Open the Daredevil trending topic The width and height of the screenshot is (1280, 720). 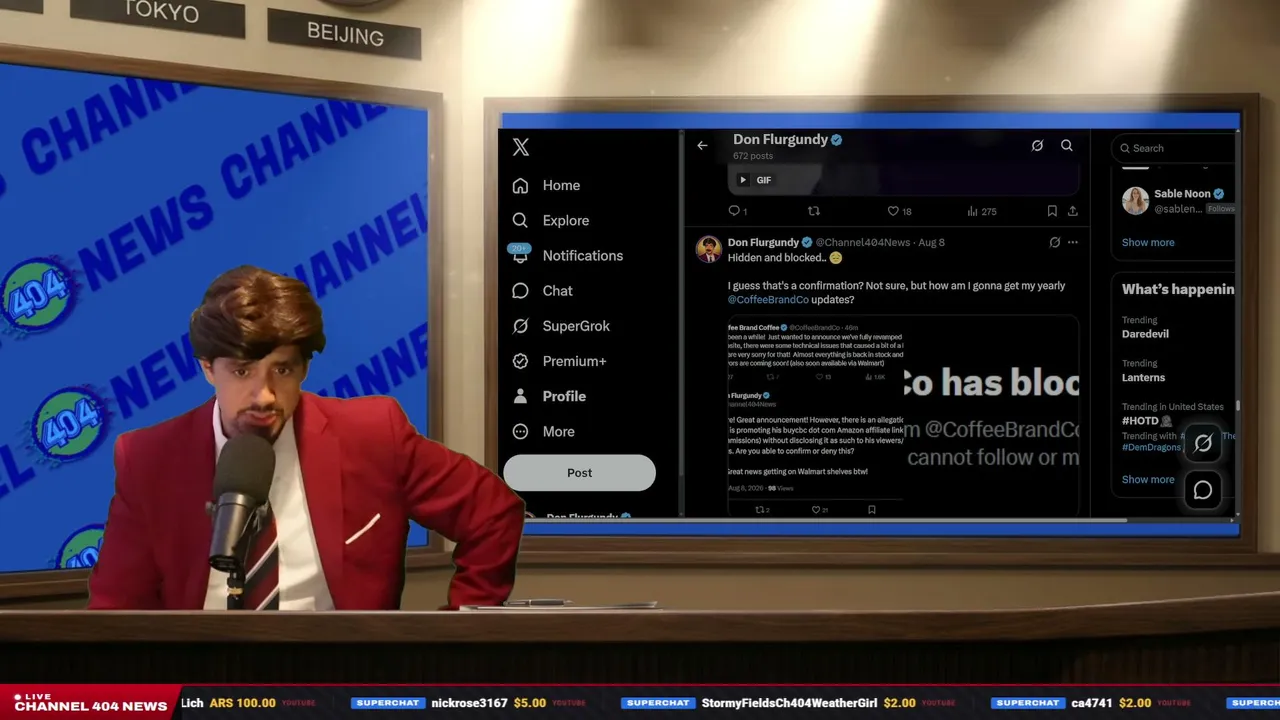coord(1145,334)
